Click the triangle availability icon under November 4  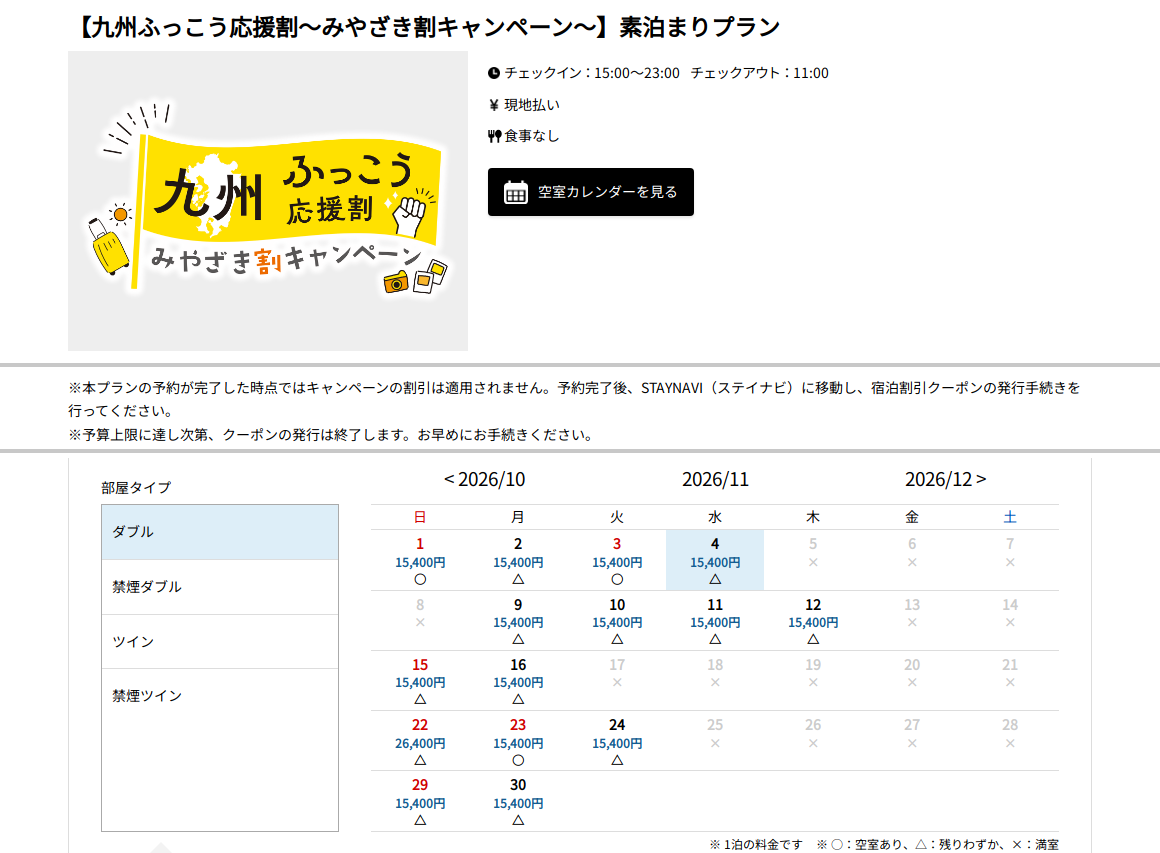715,579
